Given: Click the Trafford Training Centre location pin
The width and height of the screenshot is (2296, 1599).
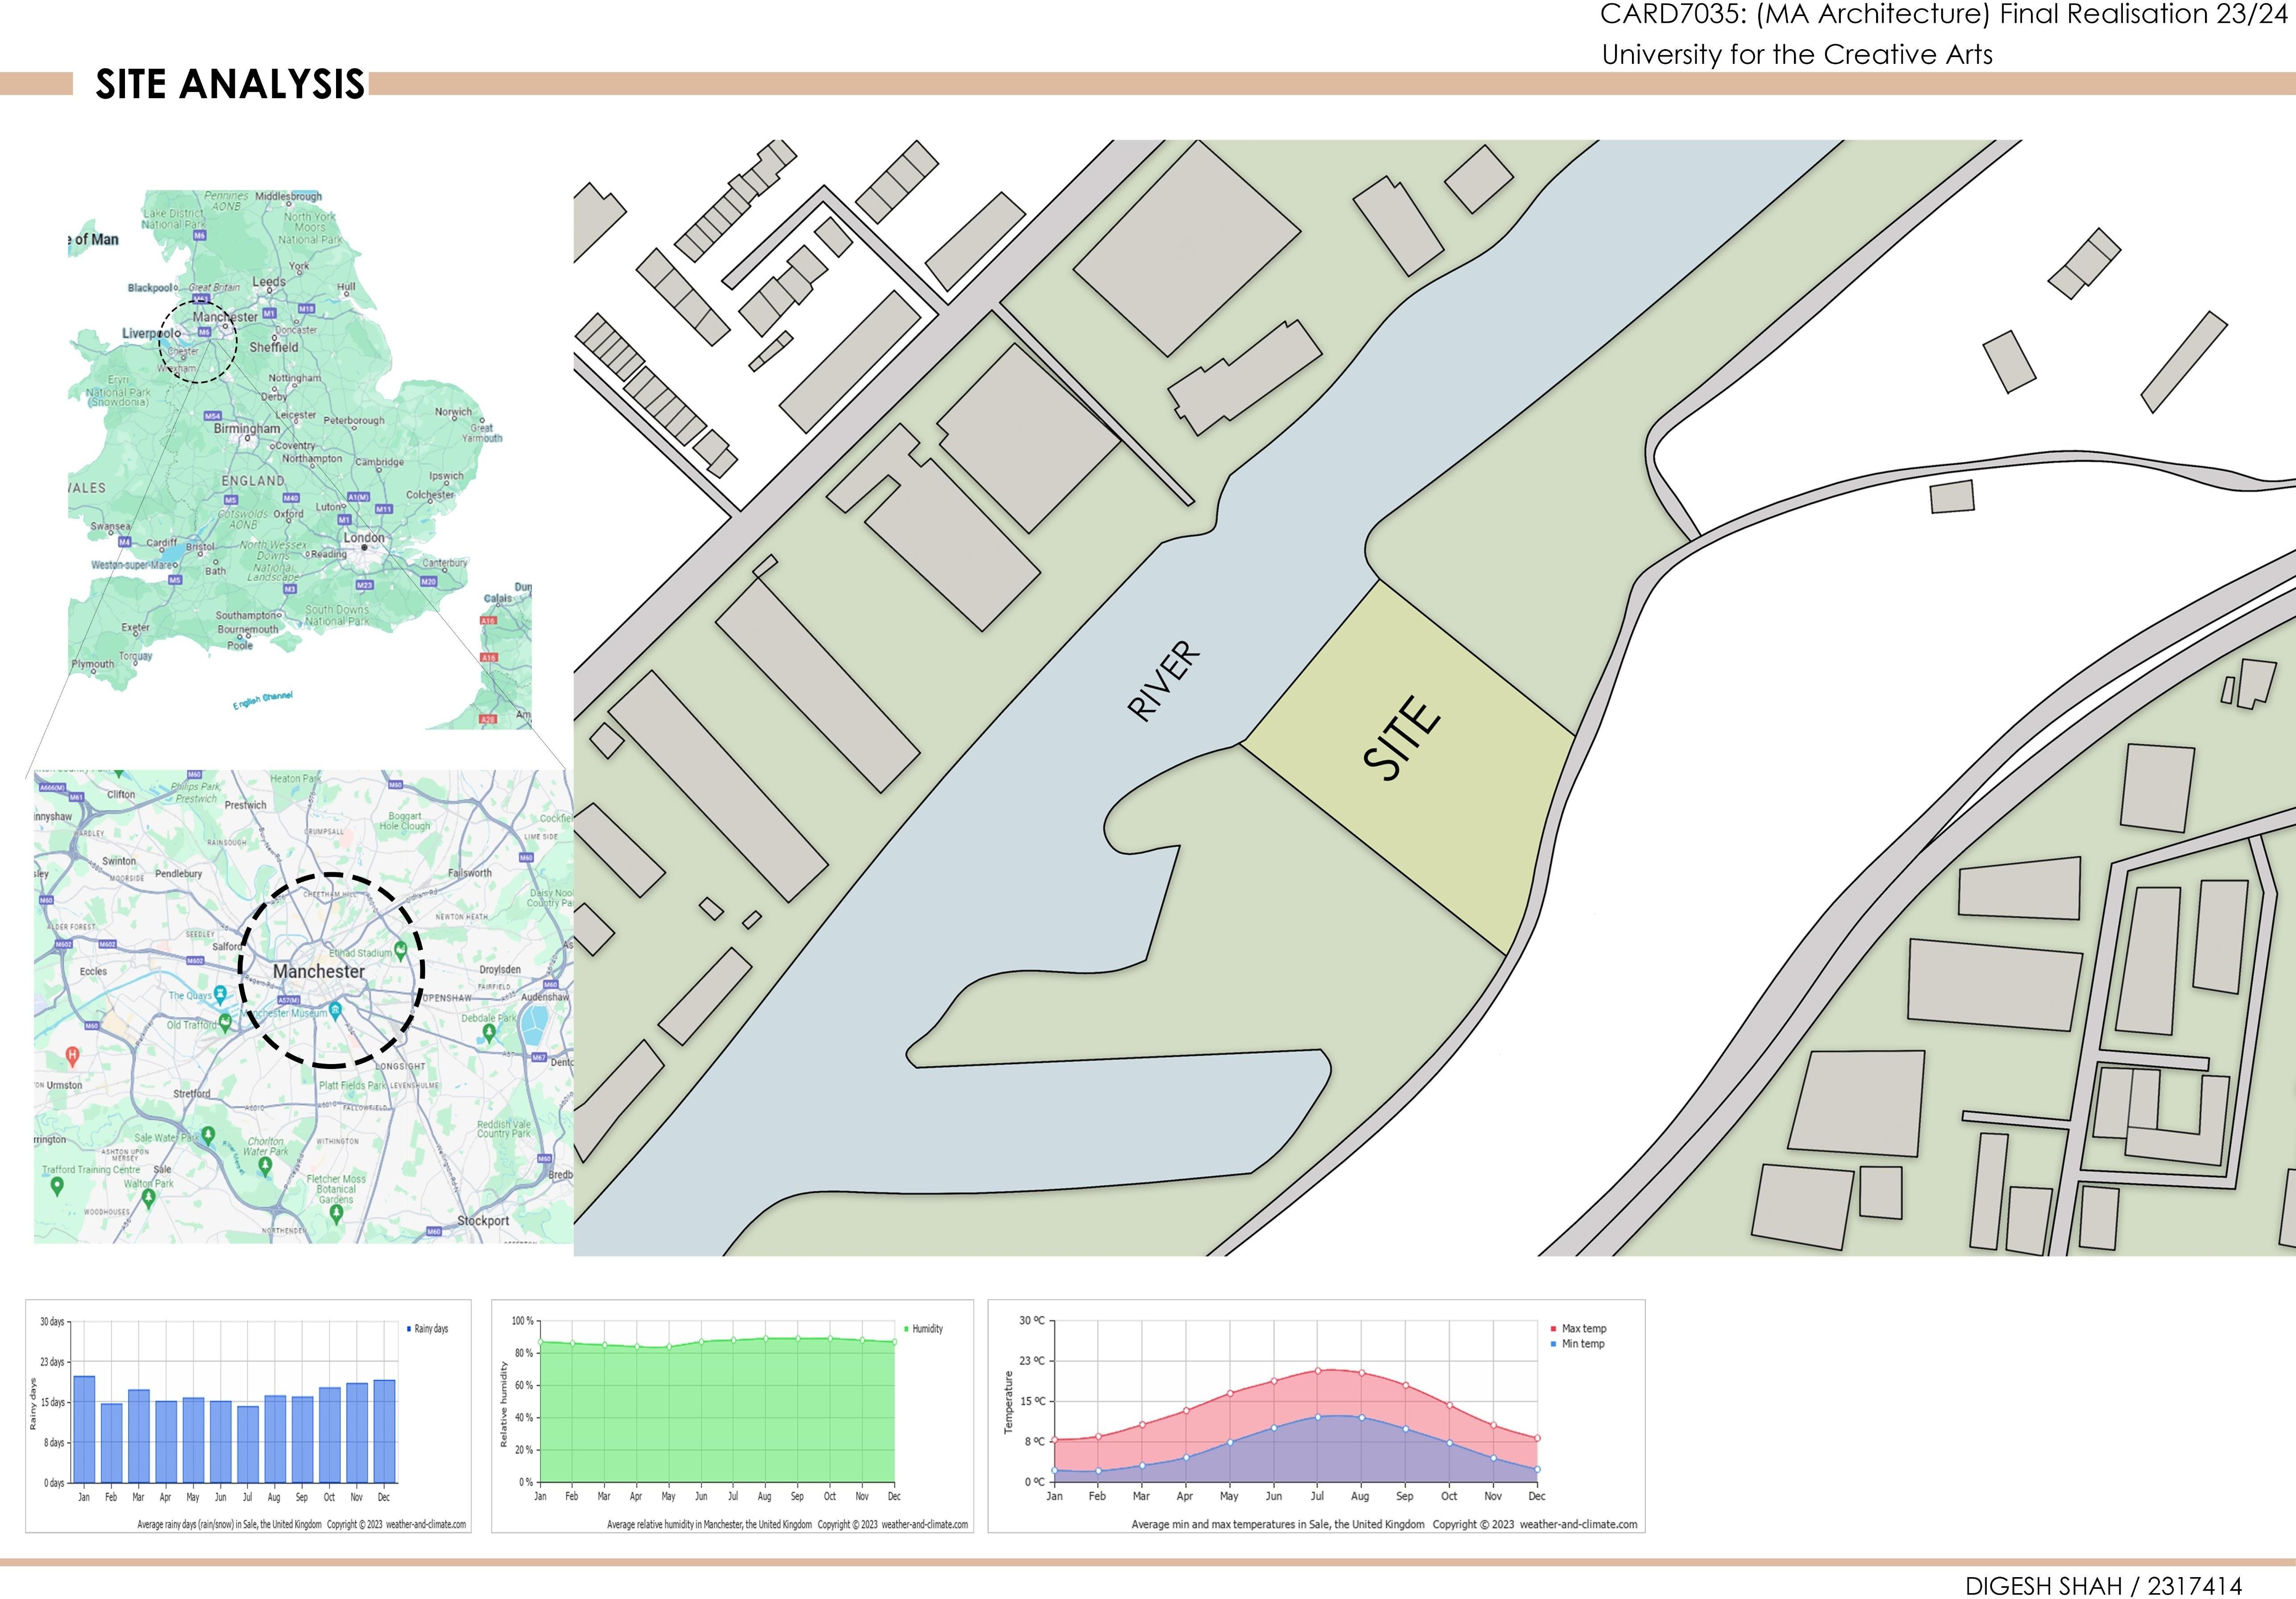Looking at the screenshot, I should (57, 1185).
